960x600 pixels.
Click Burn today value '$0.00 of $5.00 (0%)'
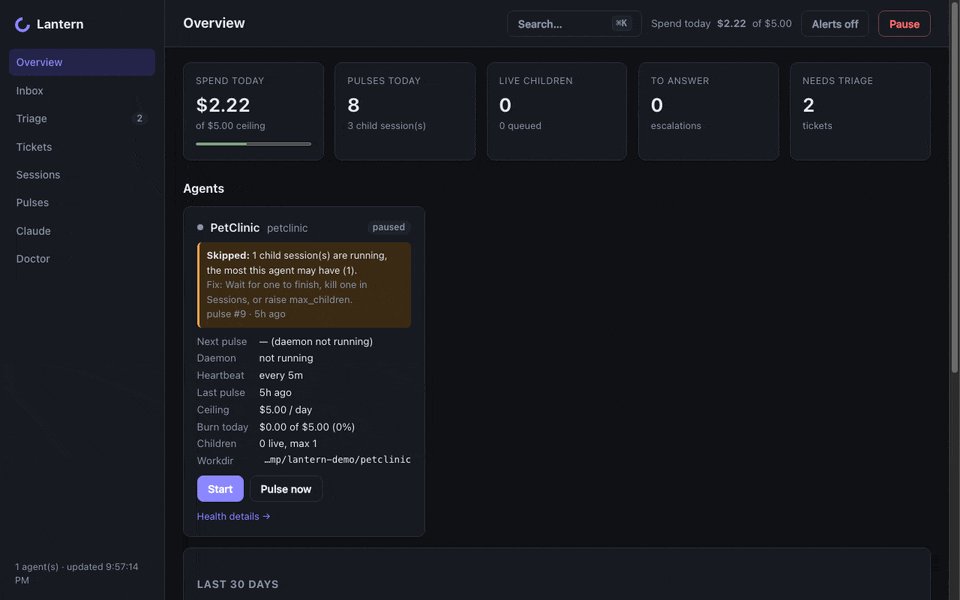(307, 427)
